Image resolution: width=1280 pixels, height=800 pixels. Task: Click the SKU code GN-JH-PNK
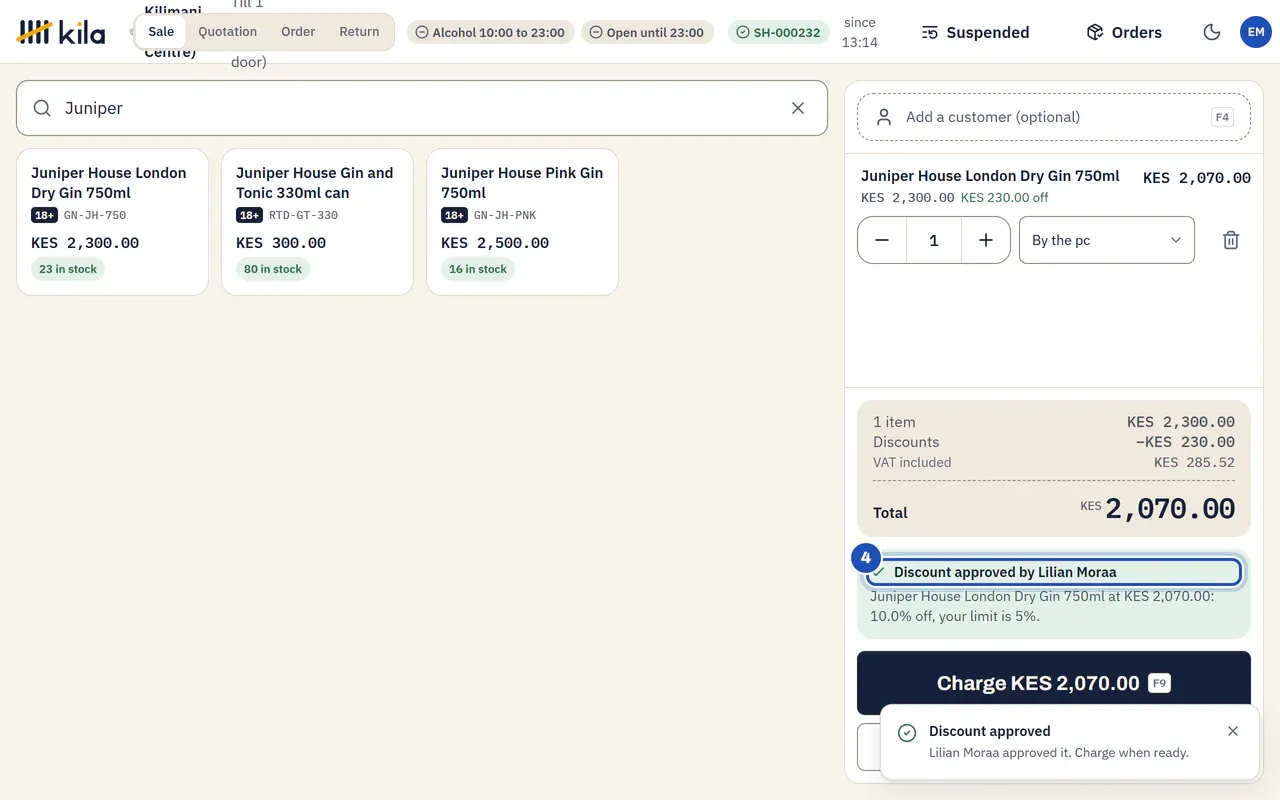click(505, 215)
